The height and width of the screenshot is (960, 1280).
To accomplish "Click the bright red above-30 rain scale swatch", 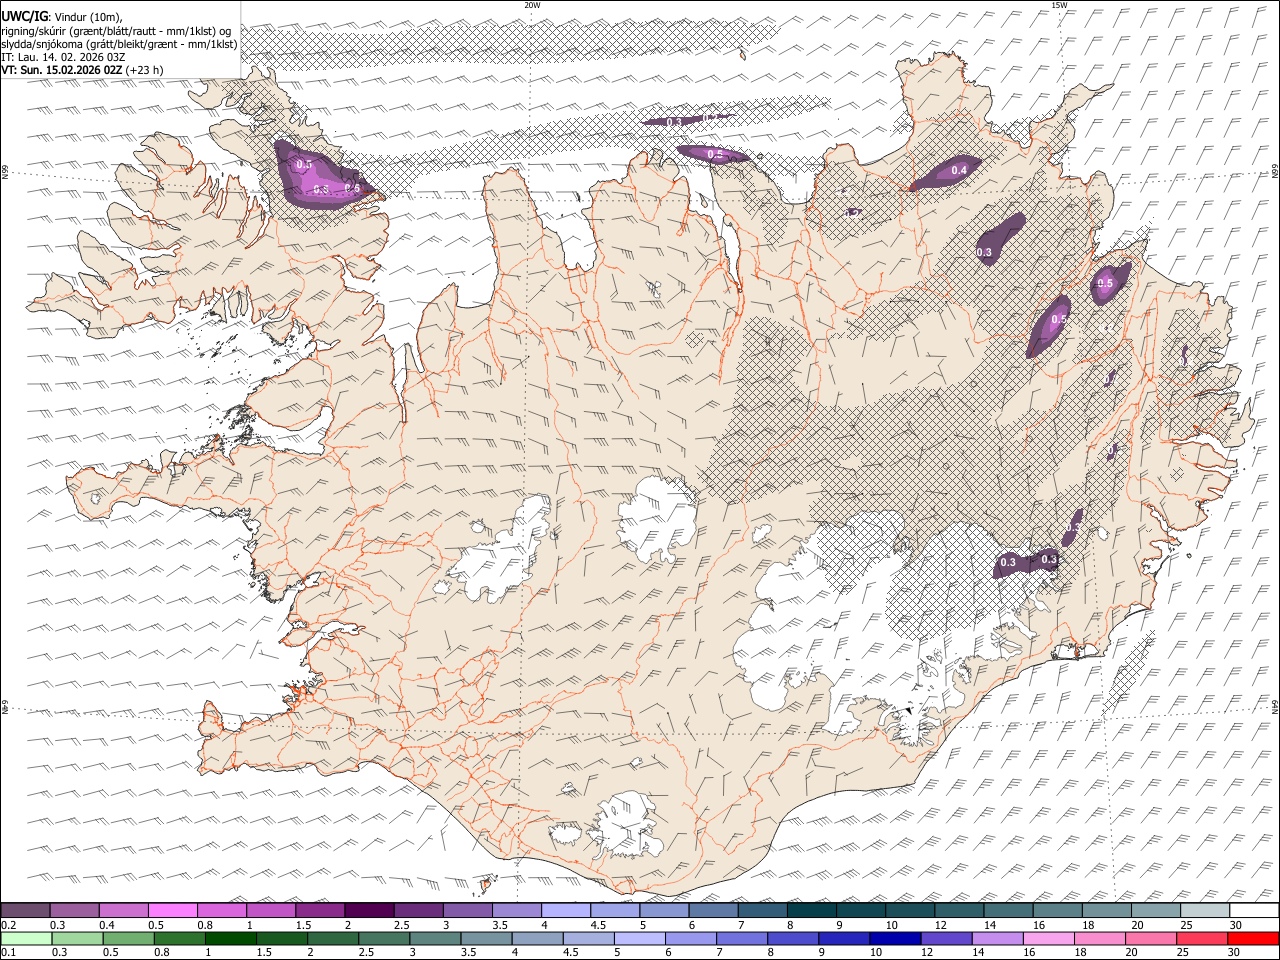I will pos(1253,938).
